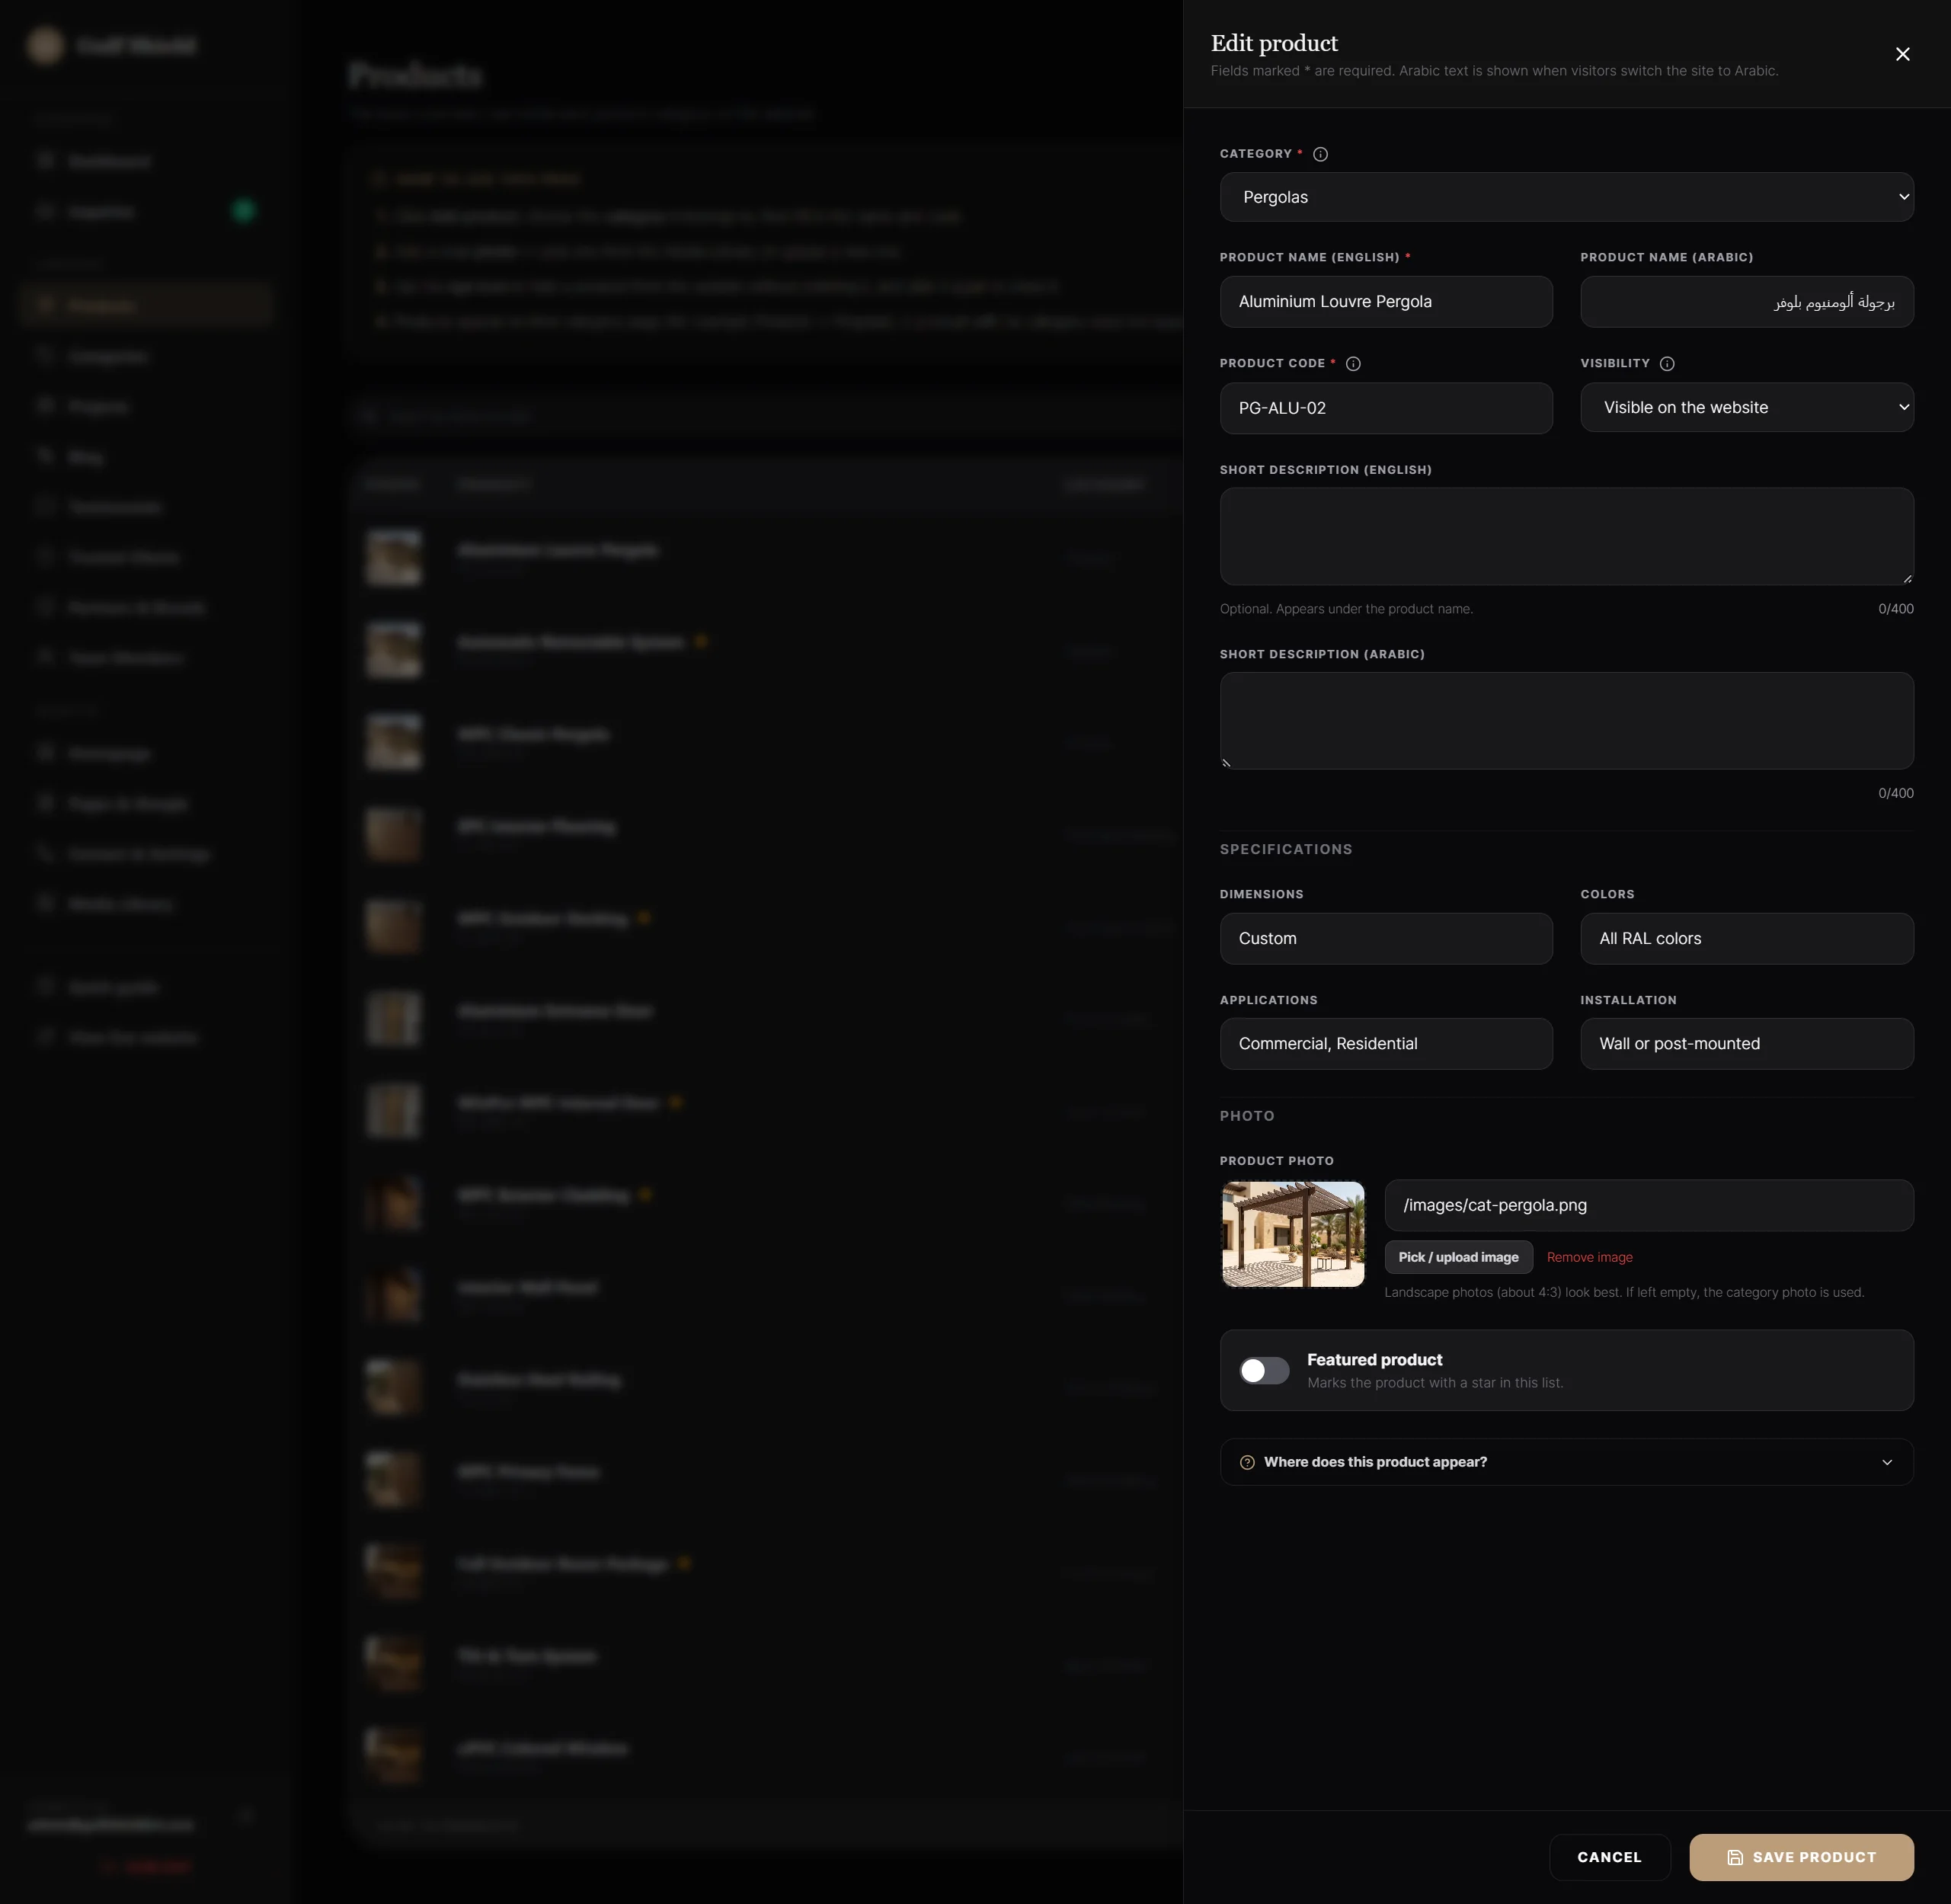Click the Remove image link
Viewport: 1951px width, 1904px height.
1589,1257
